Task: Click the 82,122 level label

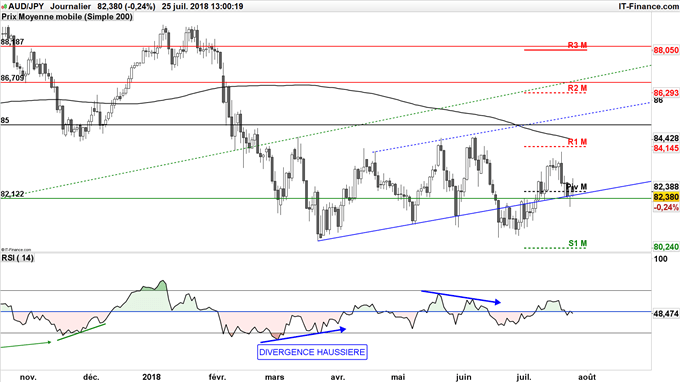Action: [x=12, y=194]
